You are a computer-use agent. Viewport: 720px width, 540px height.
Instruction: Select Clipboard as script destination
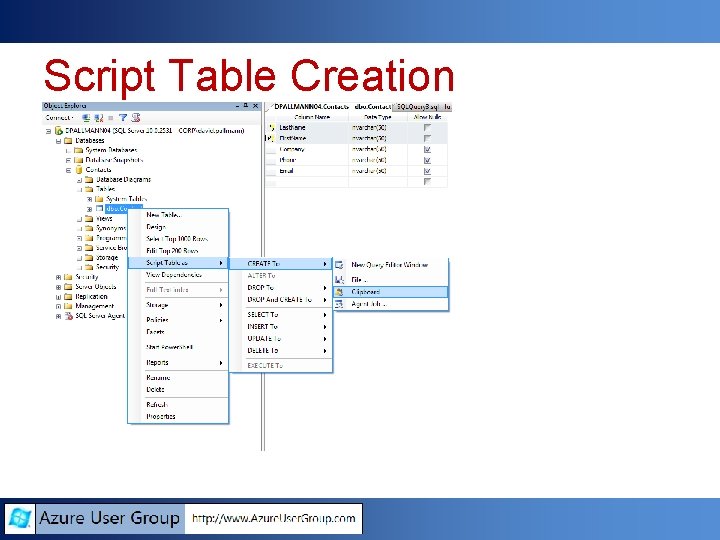click(x=390, y=292)
